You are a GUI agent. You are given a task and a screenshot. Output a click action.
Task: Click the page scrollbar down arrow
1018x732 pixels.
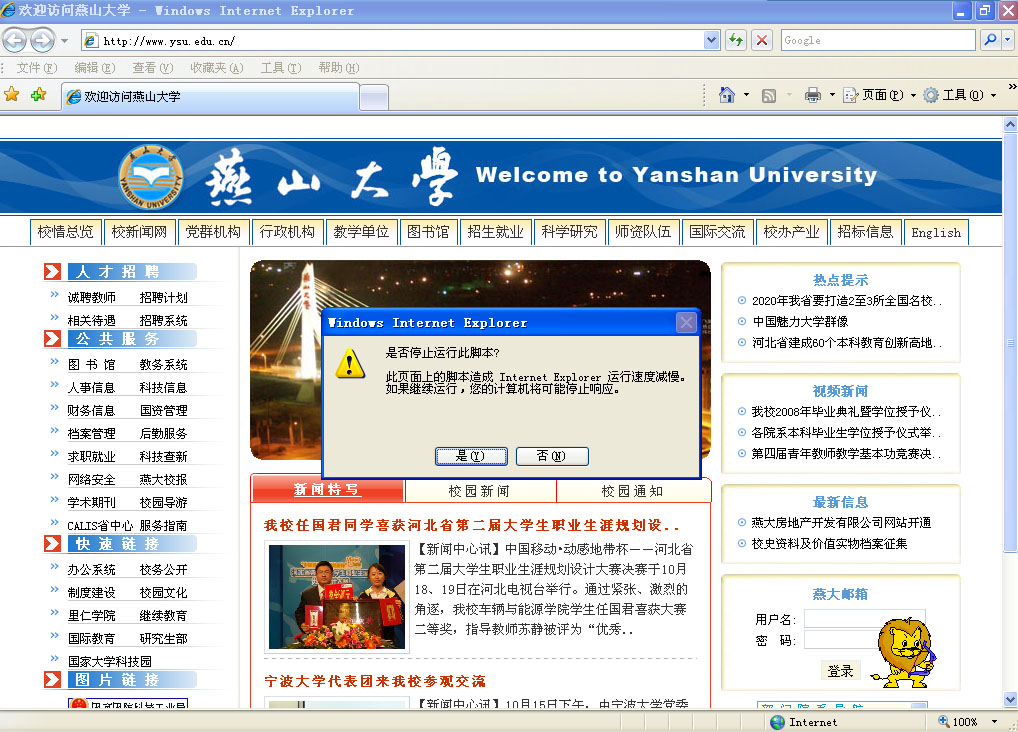(1010, 700)
